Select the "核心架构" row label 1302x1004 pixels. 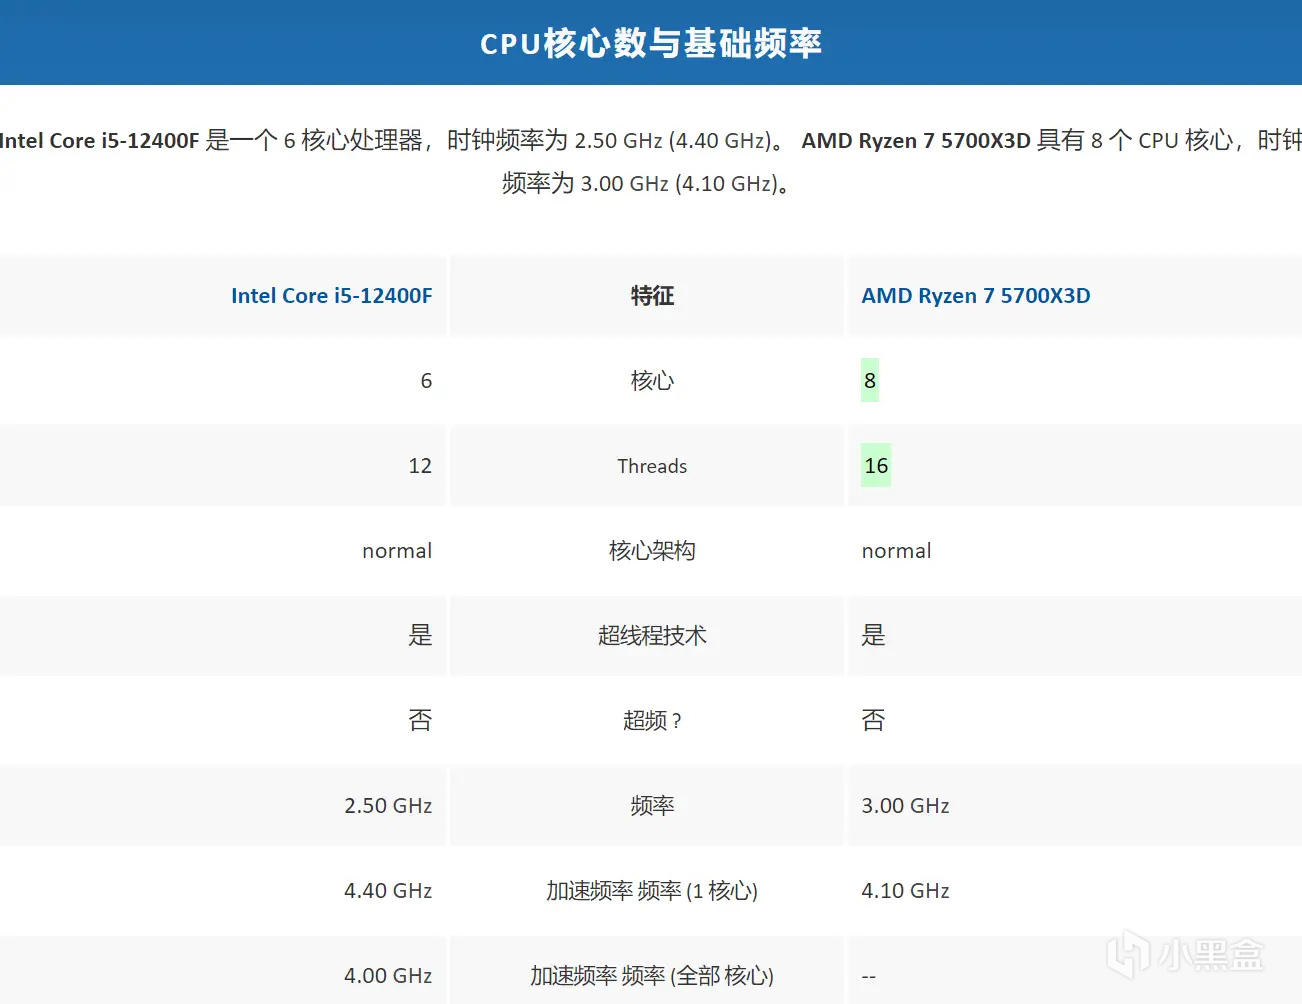point(652,551)
